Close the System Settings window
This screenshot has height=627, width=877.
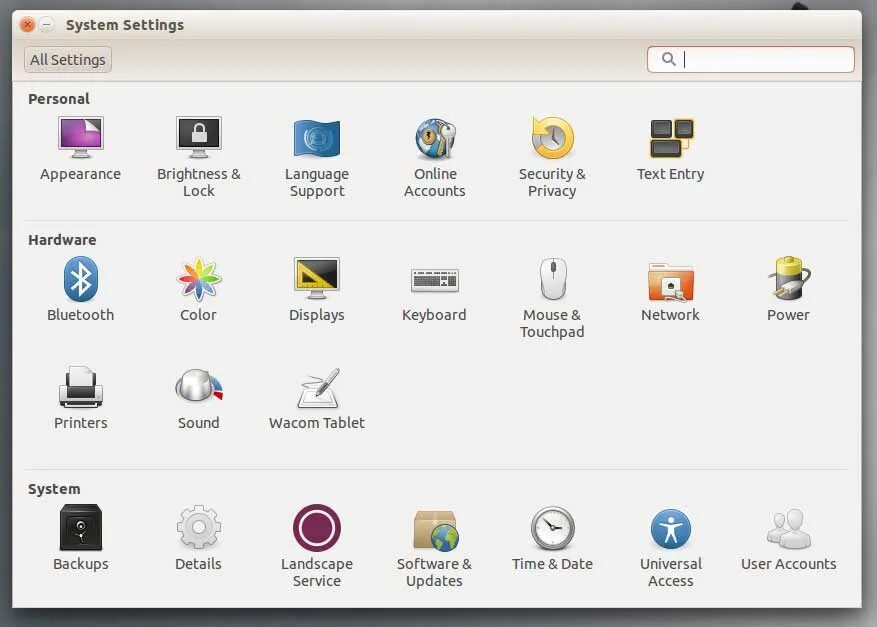[27, 25]
